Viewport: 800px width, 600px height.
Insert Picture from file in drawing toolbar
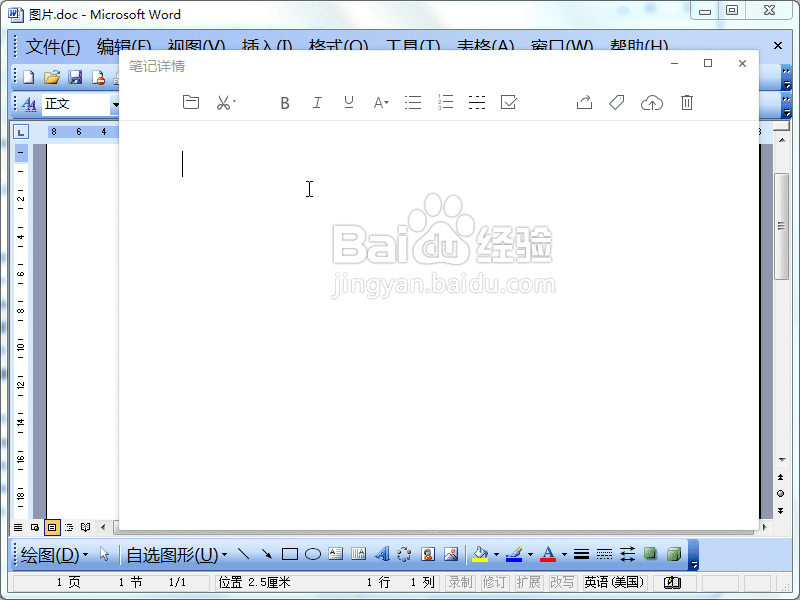451,554
